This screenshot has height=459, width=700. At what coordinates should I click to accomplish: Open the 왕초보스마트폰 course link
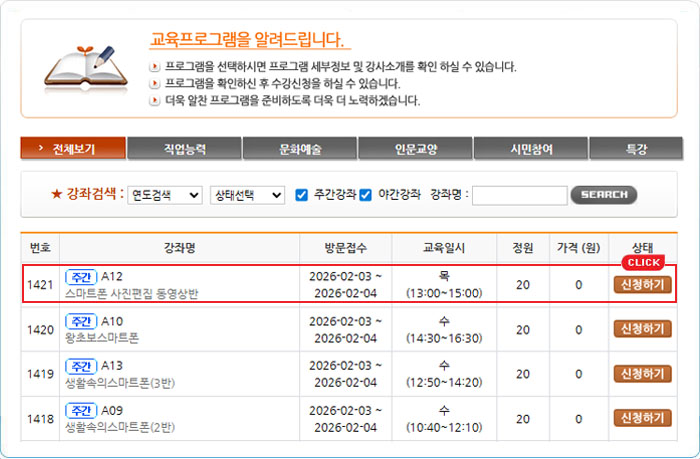(x=101, y=338)
